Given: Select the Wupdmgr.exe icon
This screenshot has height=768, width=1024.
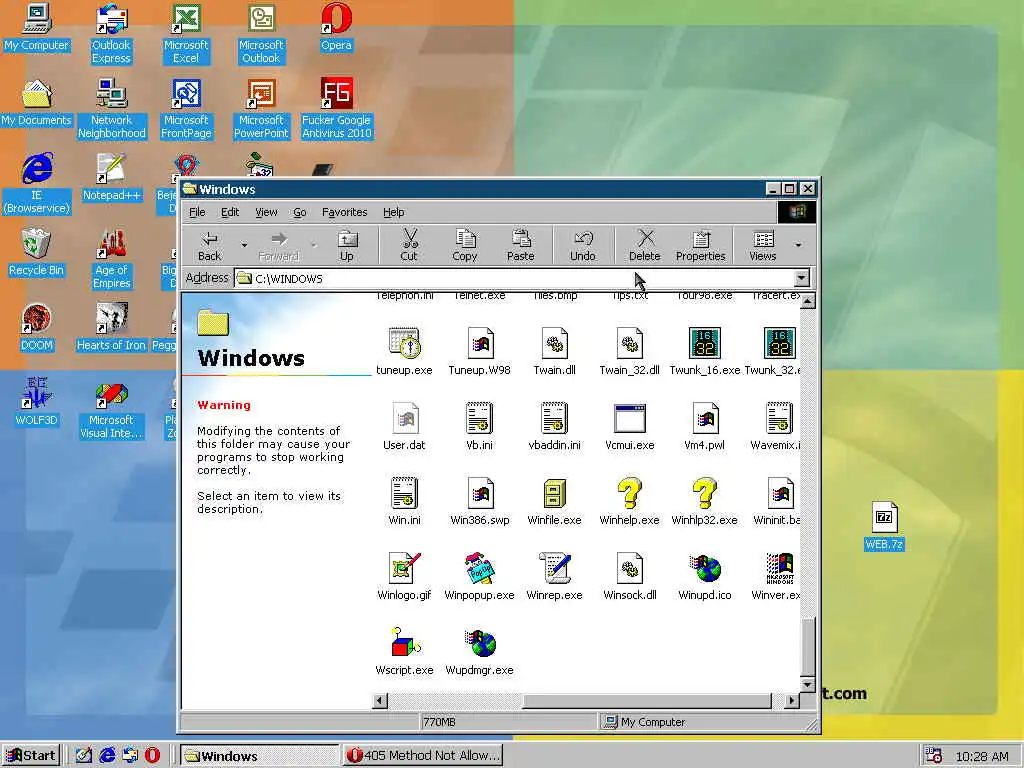Looking at the screenshot, I should pos(479,652).
